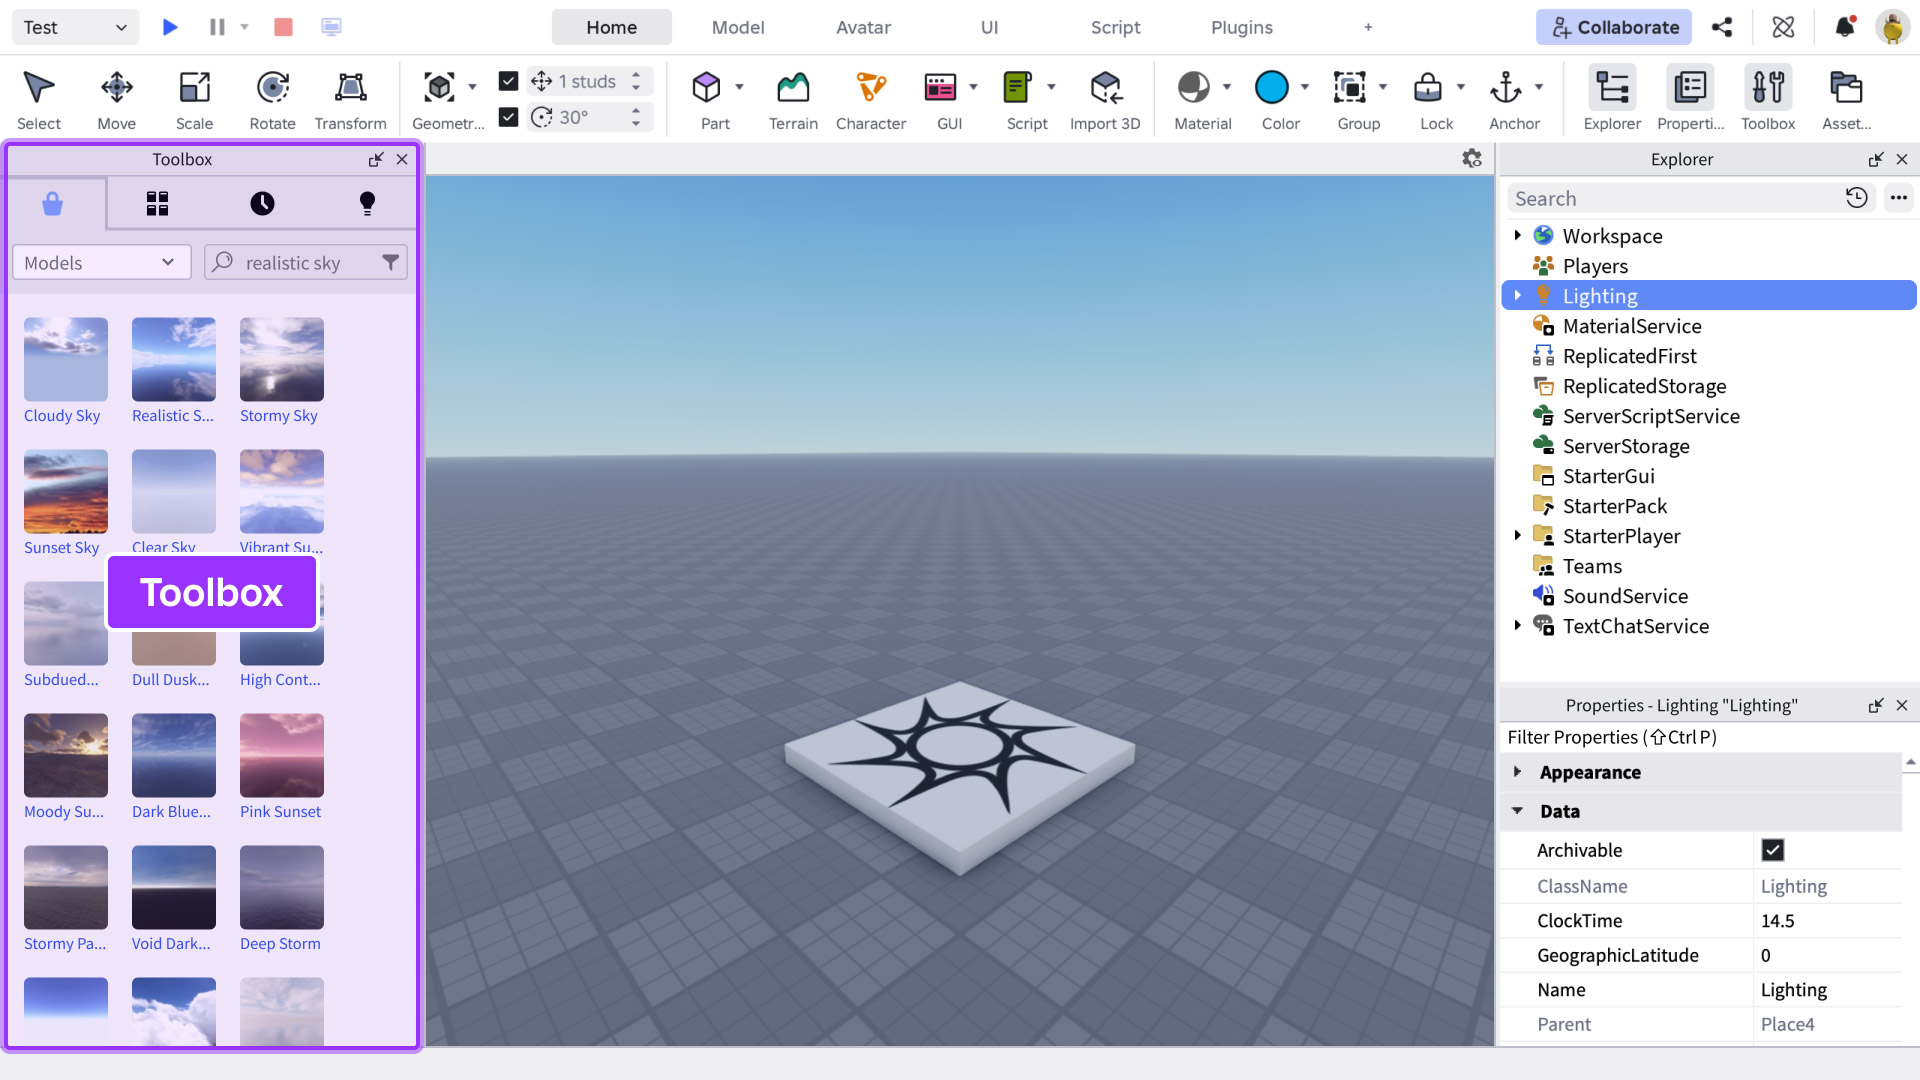This screenshot has height=1080, width=1920.
Task: Open viewport settings gear icon
Action: point(1472,158)
